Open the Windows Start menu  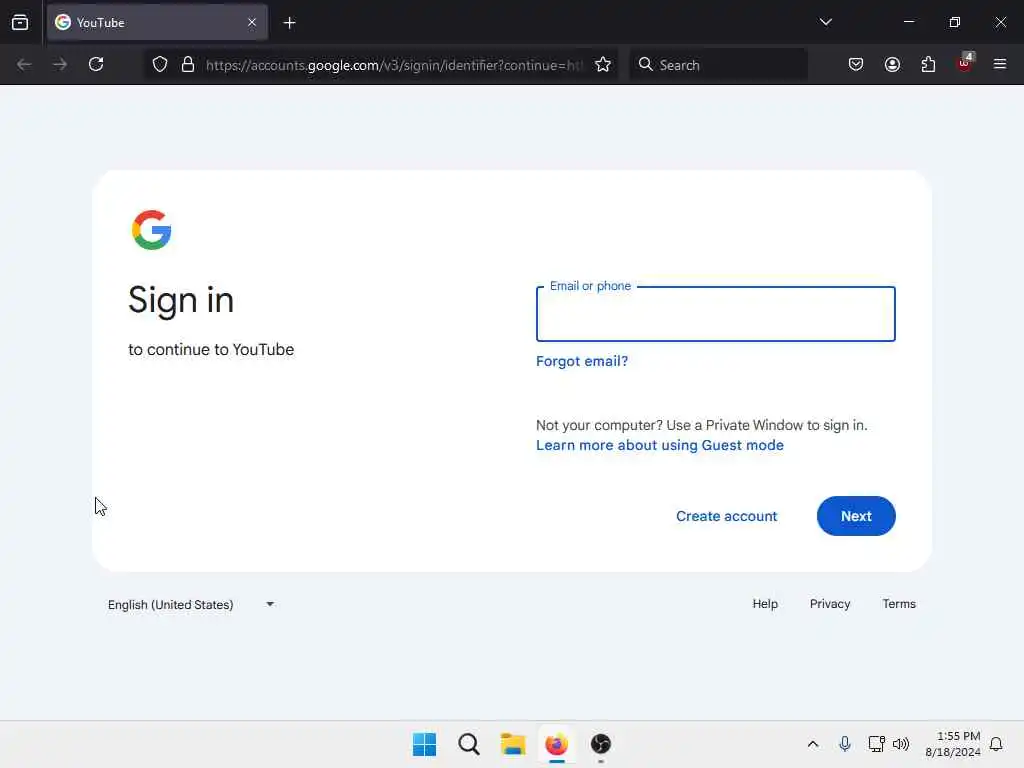[424, 744]
